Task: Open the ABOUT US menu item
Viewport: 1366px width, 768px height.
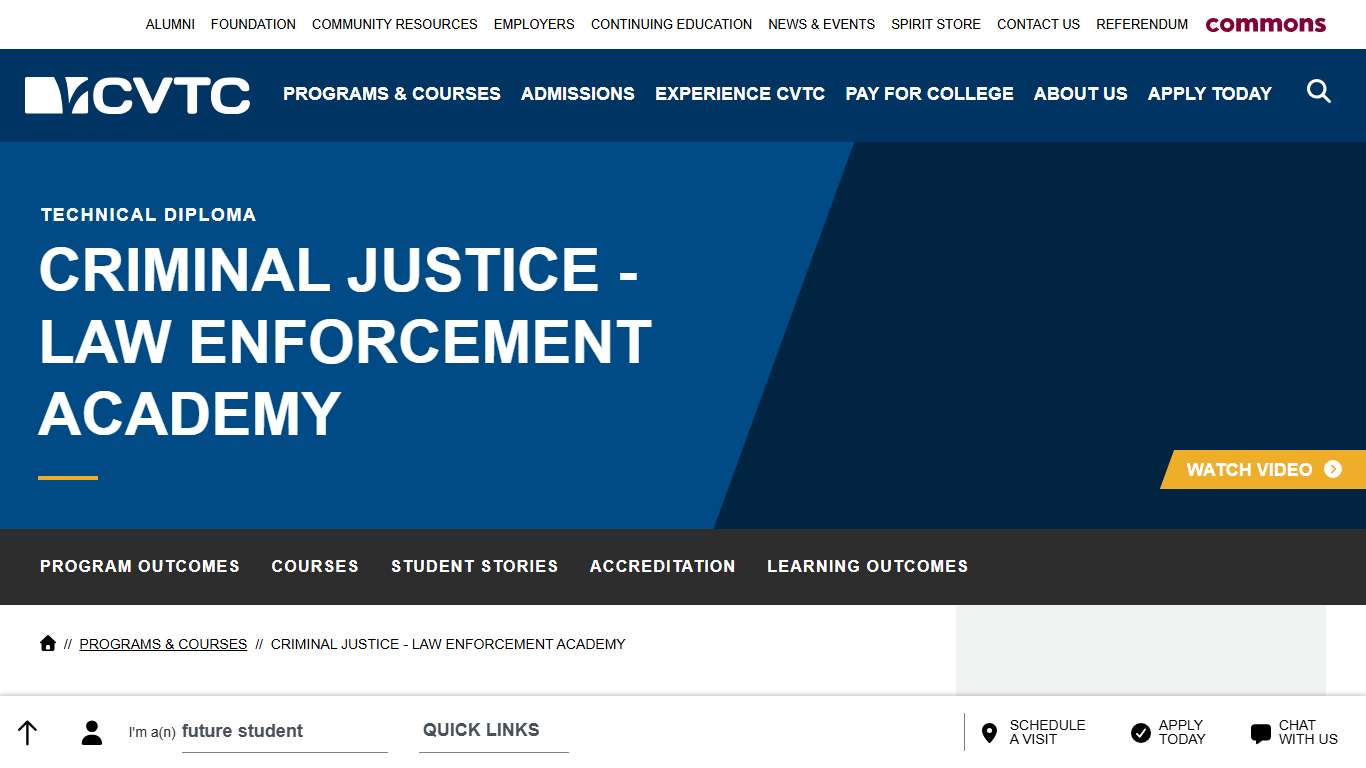Action: pyautogui.click(x=1080, y=94)
